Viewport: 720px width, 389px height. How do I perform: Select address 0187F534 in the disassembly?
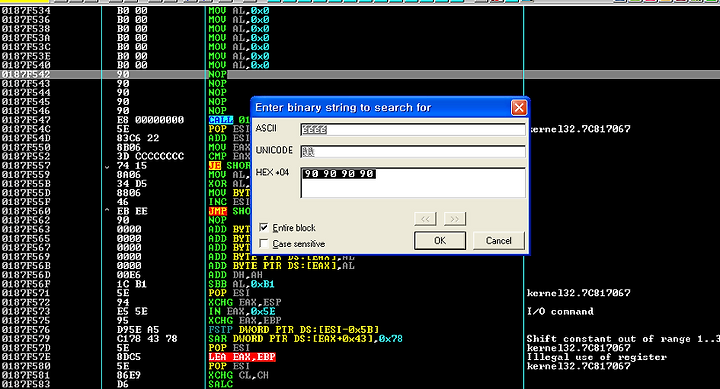click(x=26, y=10)
